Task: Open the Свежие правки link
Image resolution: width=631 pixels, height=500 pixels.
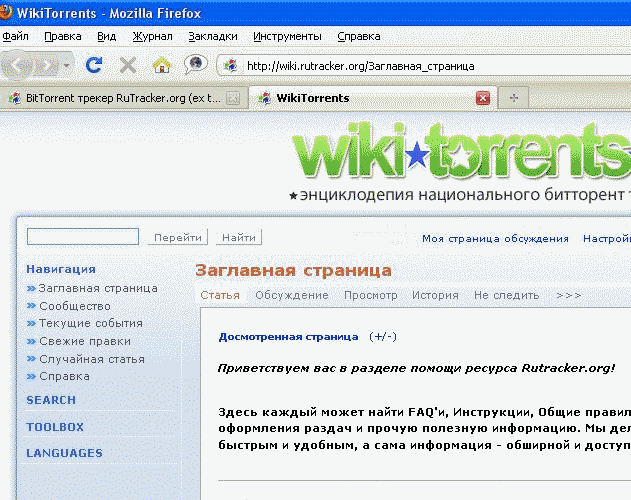Action: (84, 341)
